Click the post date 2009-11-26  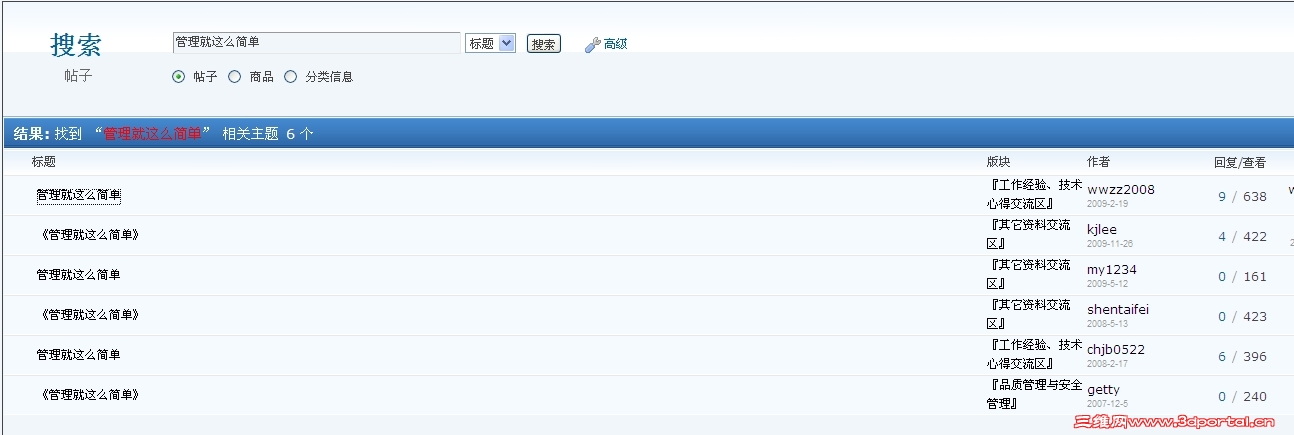click(x=1110, y=243)
